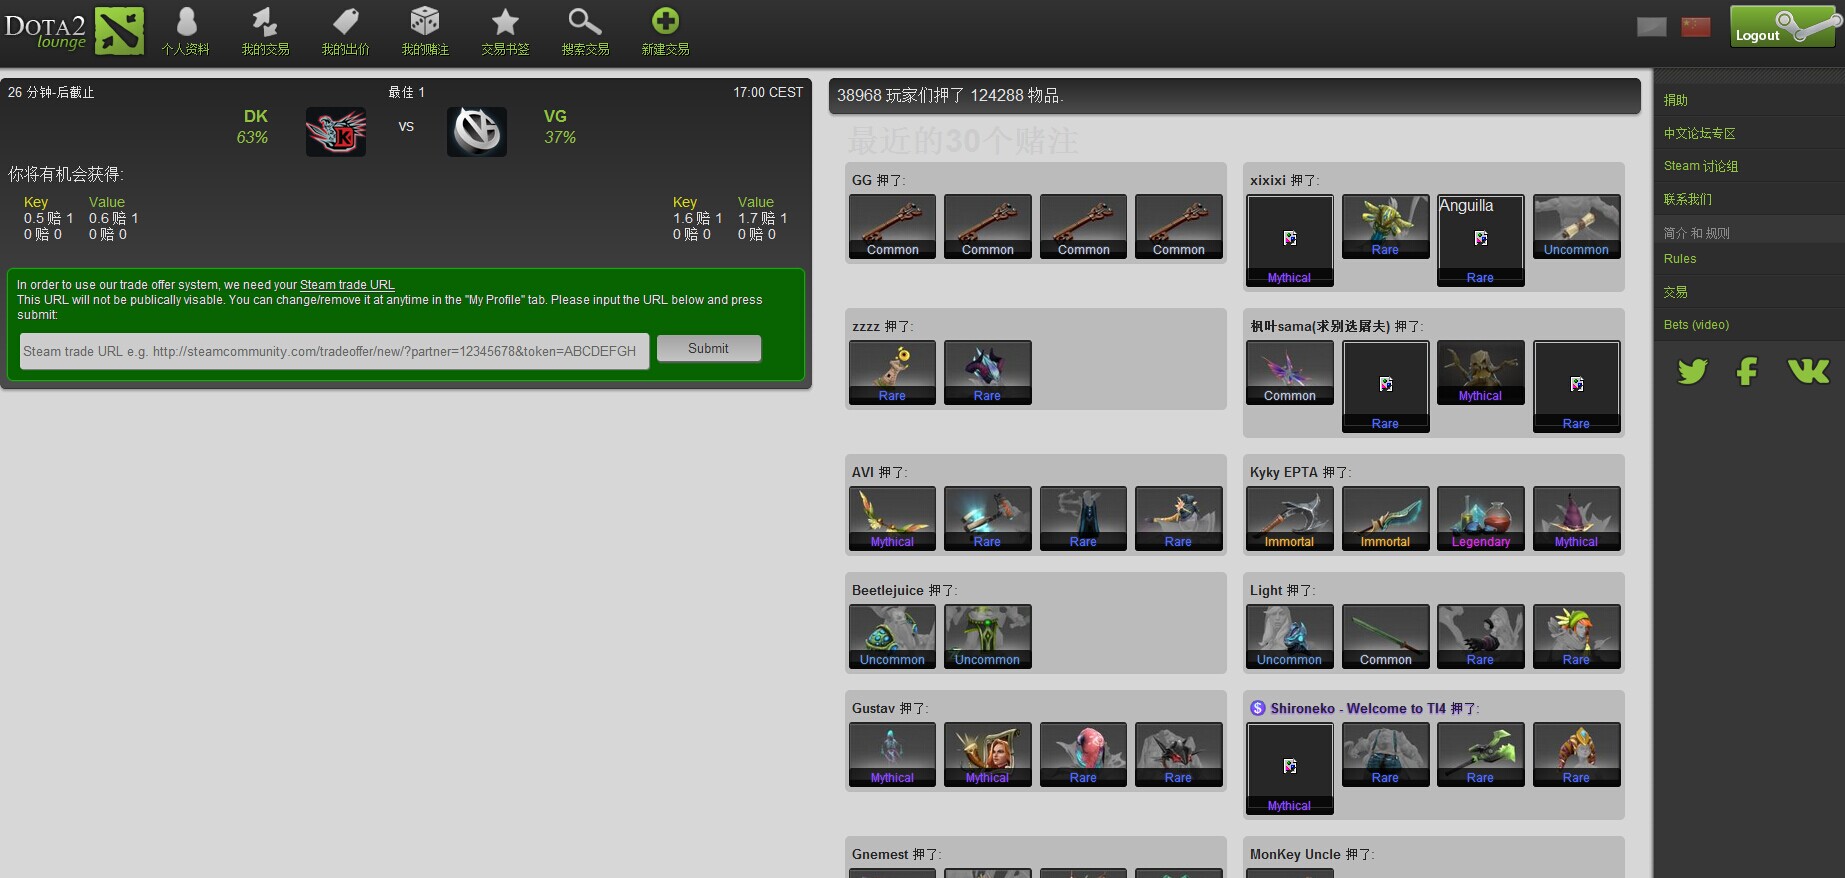Screen dimensions: 1845x878
Task: Click GG's first Common key item
Action: point(892,227)
